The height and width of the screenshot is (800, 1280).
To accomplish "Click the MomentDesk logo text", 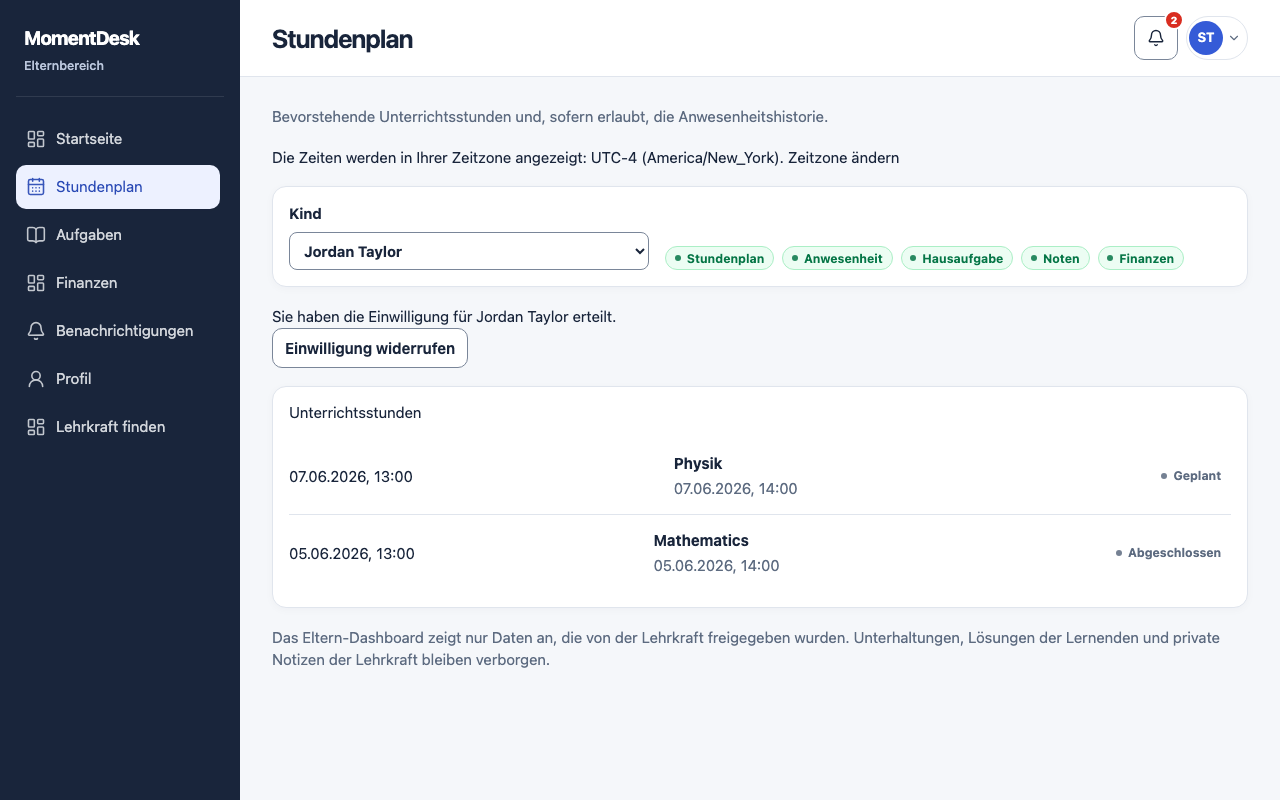I will (82, 38).
